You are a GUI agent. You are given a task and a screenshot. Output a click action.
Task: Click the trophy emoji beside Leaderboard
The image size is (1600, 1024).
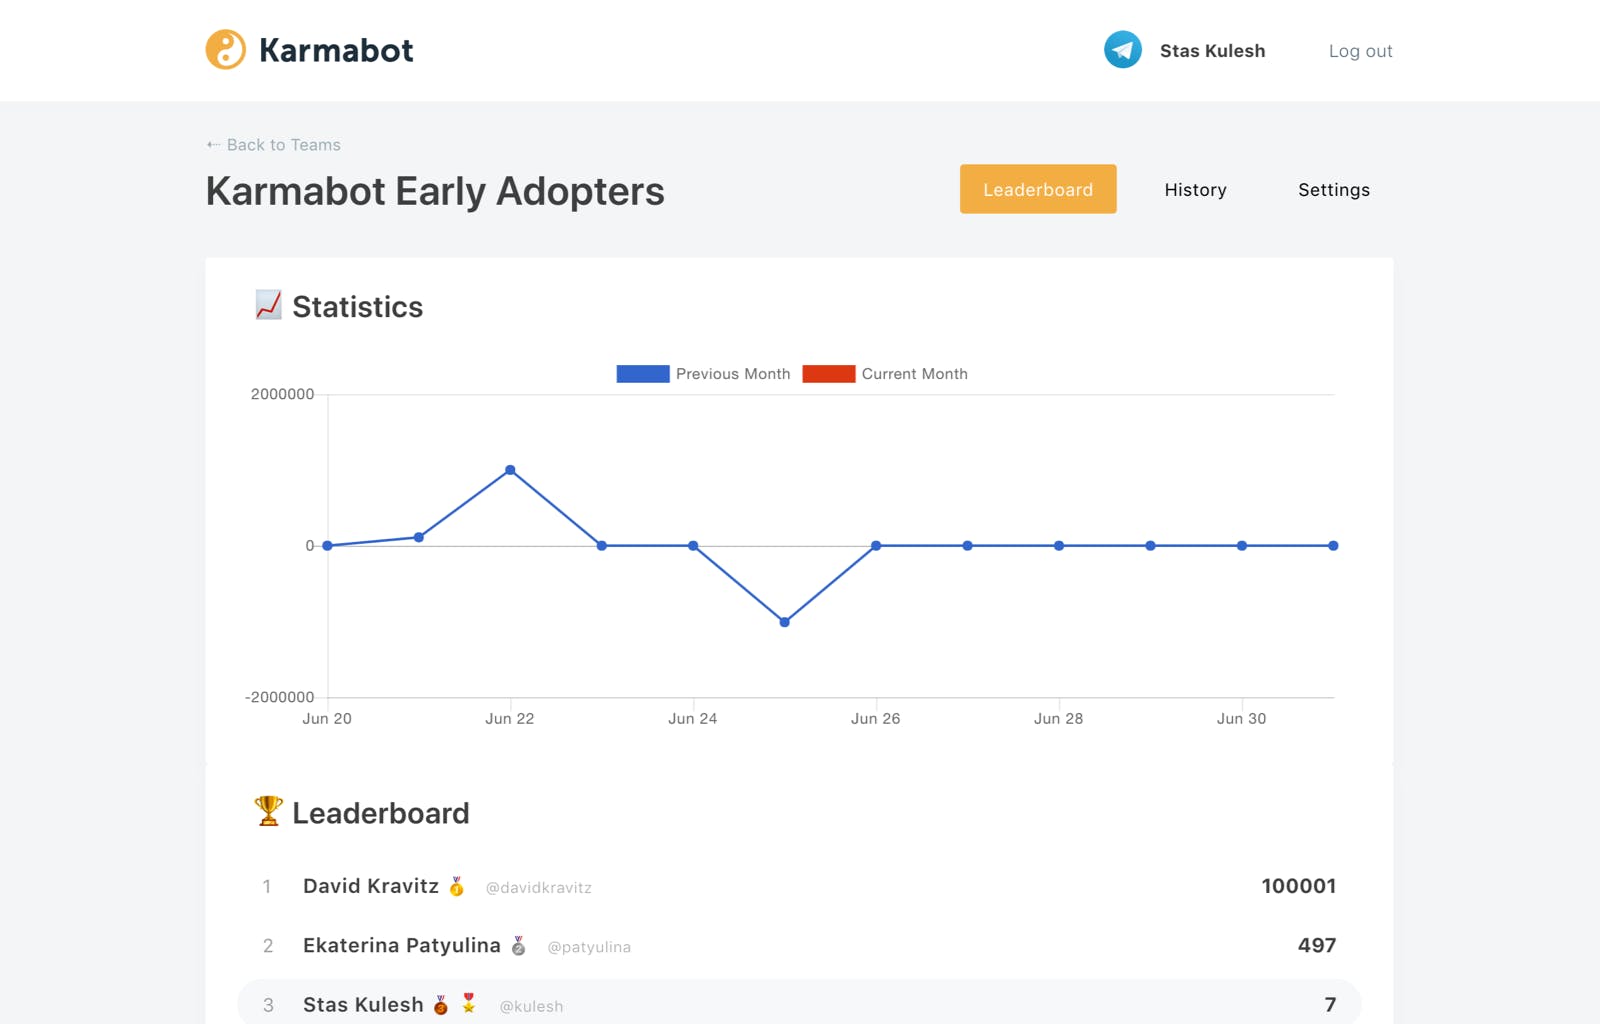click(268, 811)
